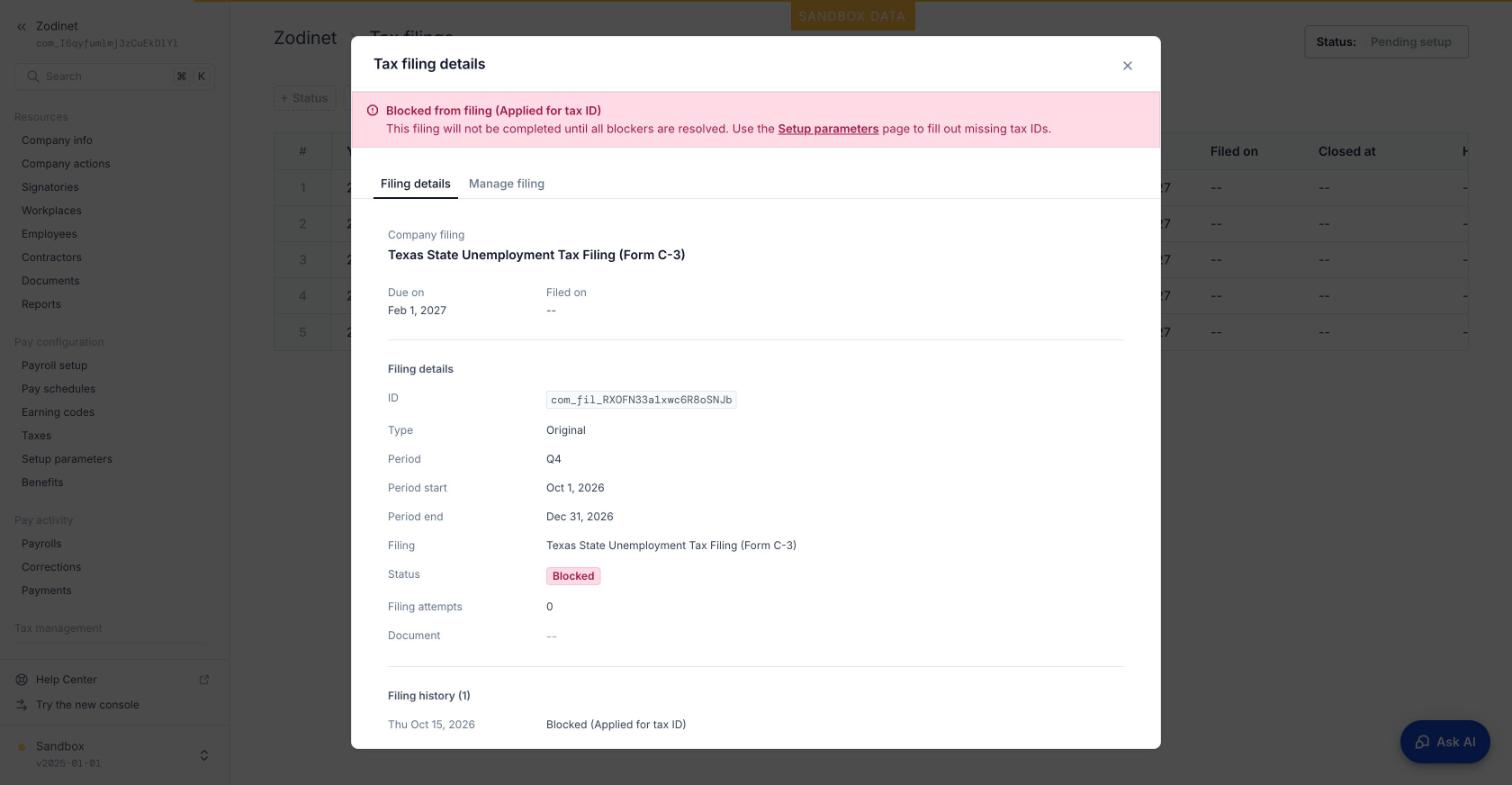
Task: Click the Closed at column header
Action: click(1346, 152)
